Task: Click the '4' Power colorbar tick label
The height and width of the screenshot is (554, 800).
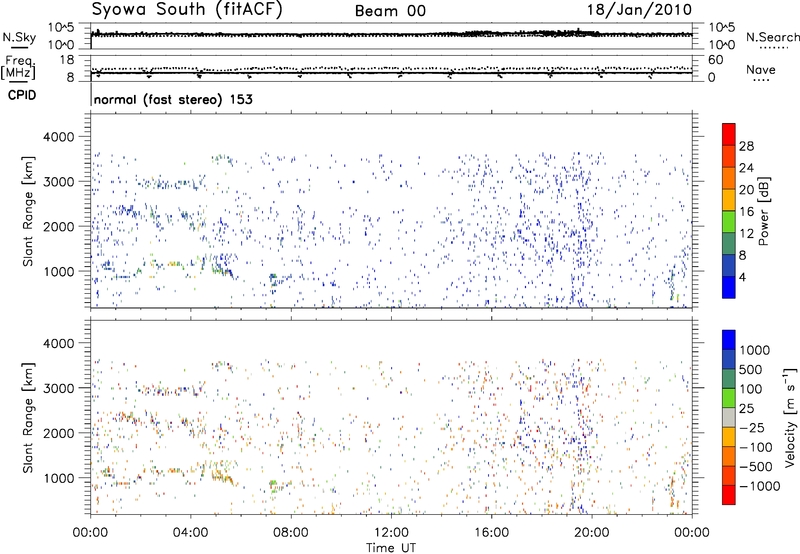Action: coord(742,277)
